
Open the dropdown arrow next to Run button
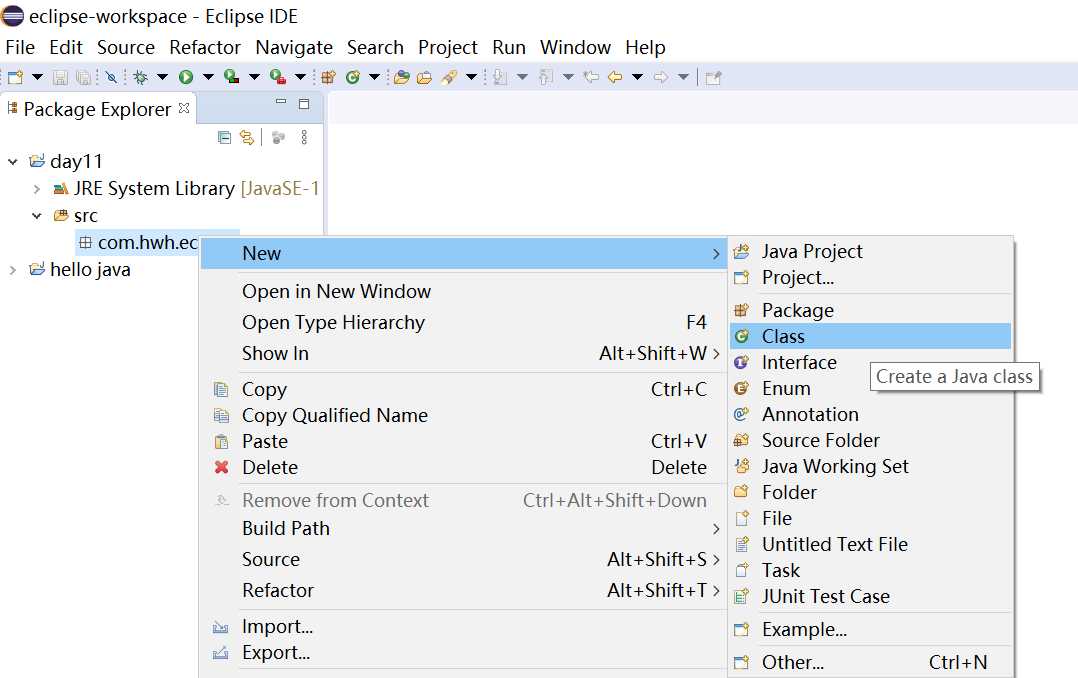[x=208, y=77]
